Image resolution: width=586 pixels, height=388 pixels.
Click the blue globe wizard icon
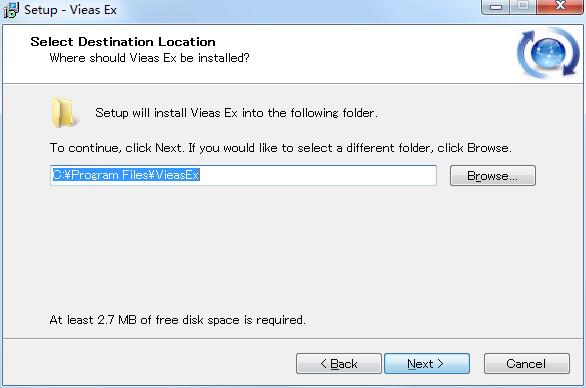point(548,52)
